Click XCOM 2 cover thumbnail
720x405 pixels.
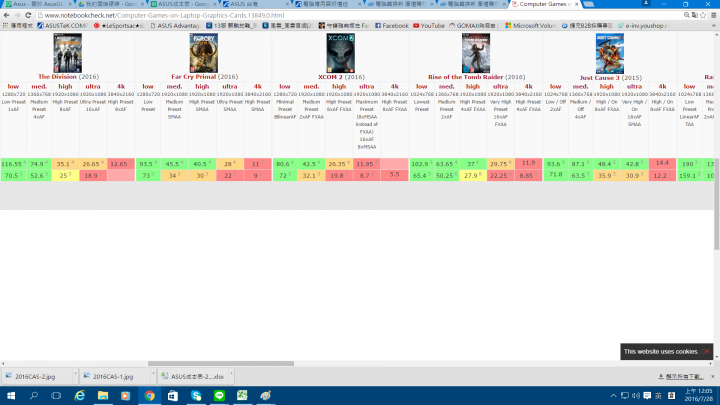coord(340,53)
